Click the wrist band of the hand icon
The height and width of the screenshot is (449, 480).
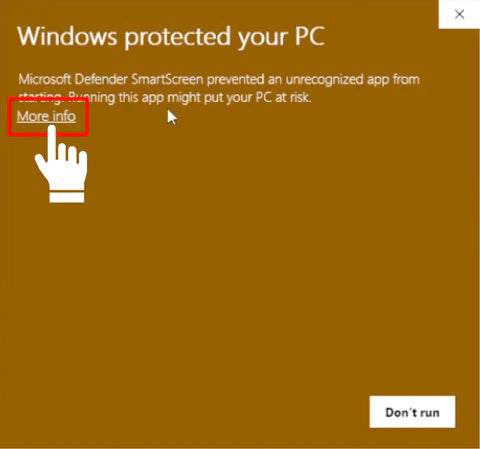click(x=67, y=197)
